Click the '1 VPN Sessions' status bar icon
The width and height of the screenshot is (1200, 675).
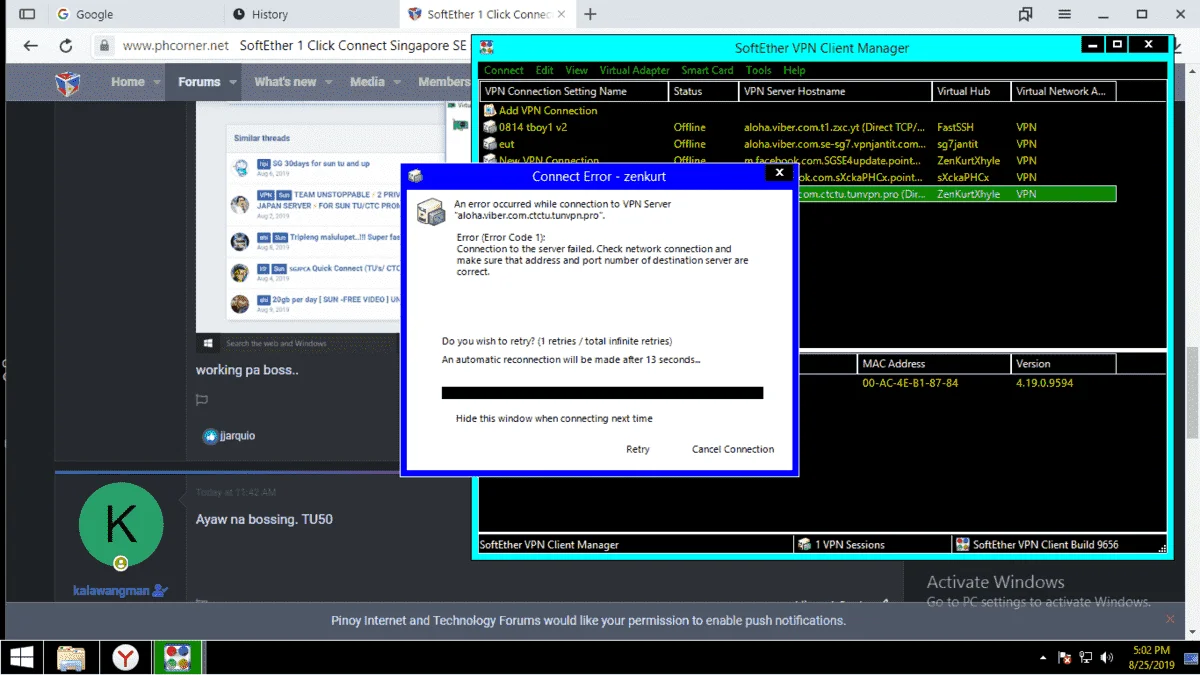(805, 545)
